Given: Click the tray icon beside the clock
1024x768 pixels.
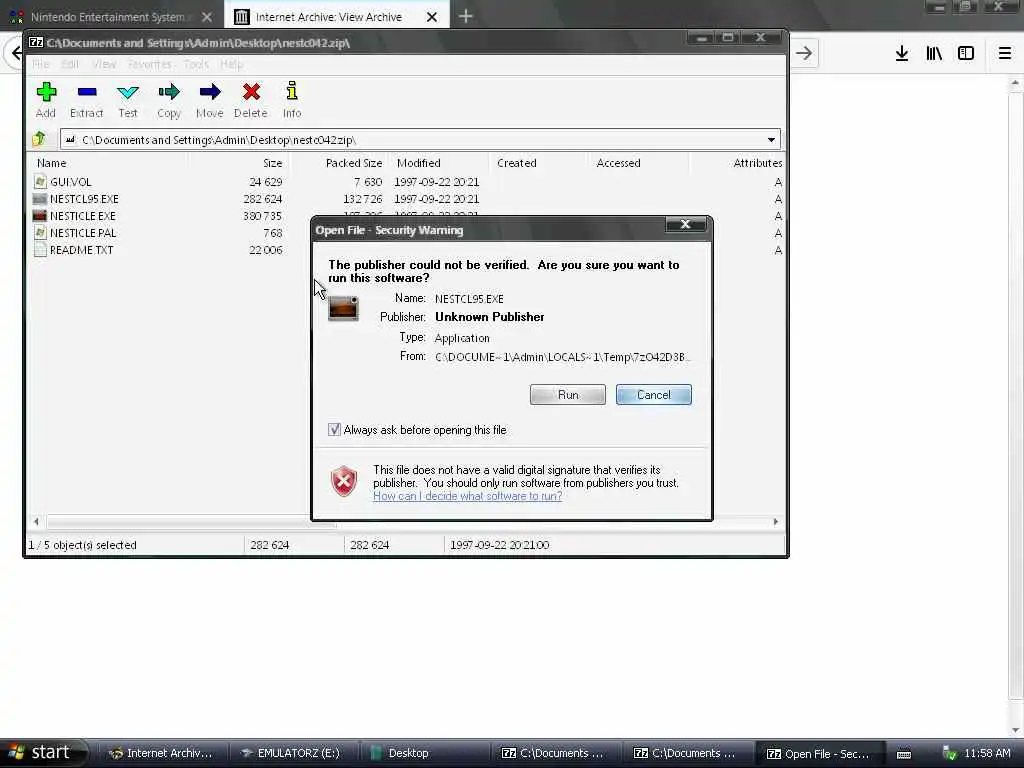Looking at the screenshot, I should [x=950, y=754].
